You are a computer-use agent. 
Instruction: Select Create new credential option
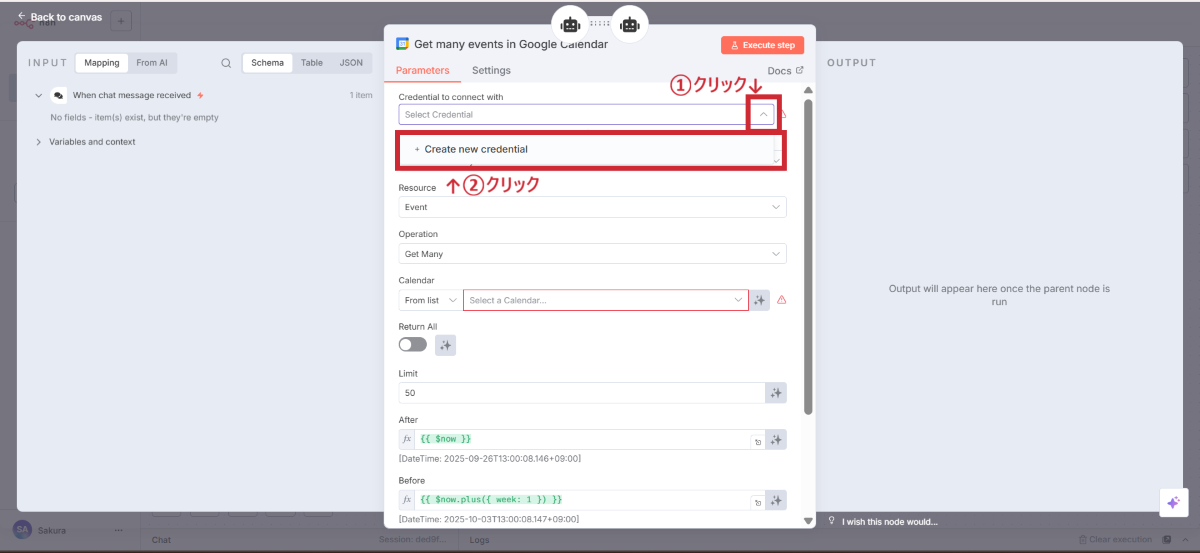point(476,149)
